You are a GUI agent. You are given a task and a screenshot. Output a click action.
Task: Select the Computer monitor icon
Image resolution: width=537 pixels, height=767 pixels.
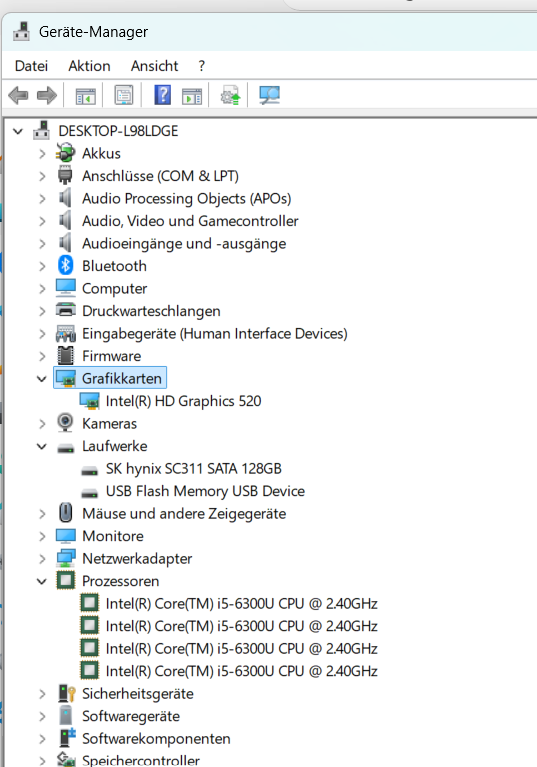(x=66, y=288)
